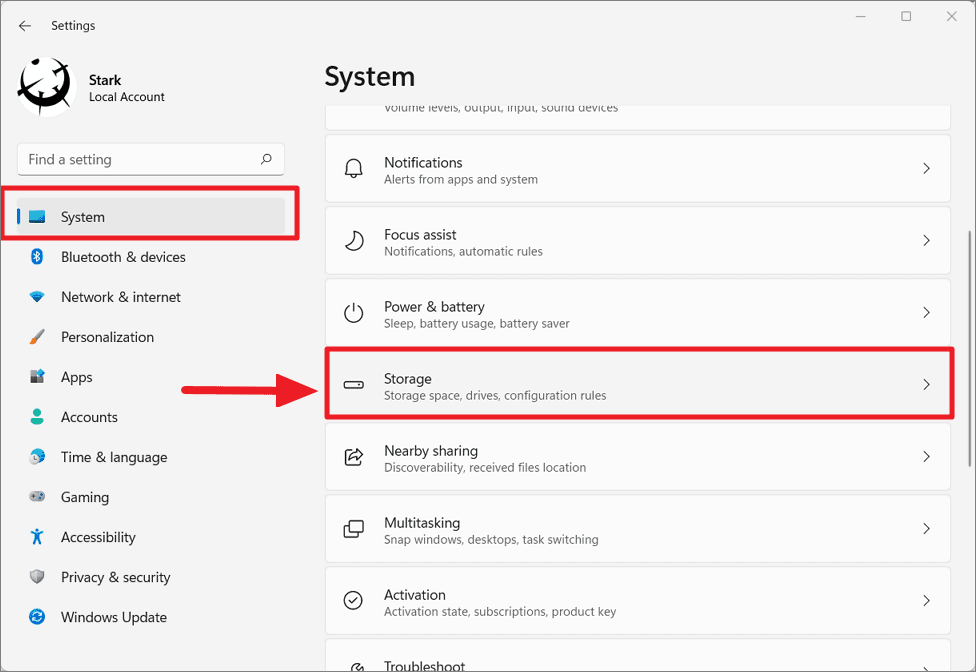Viewport: 976px width, 672px height.
Task: Open Accessibility settings label
Action: [x=98, y=537]
